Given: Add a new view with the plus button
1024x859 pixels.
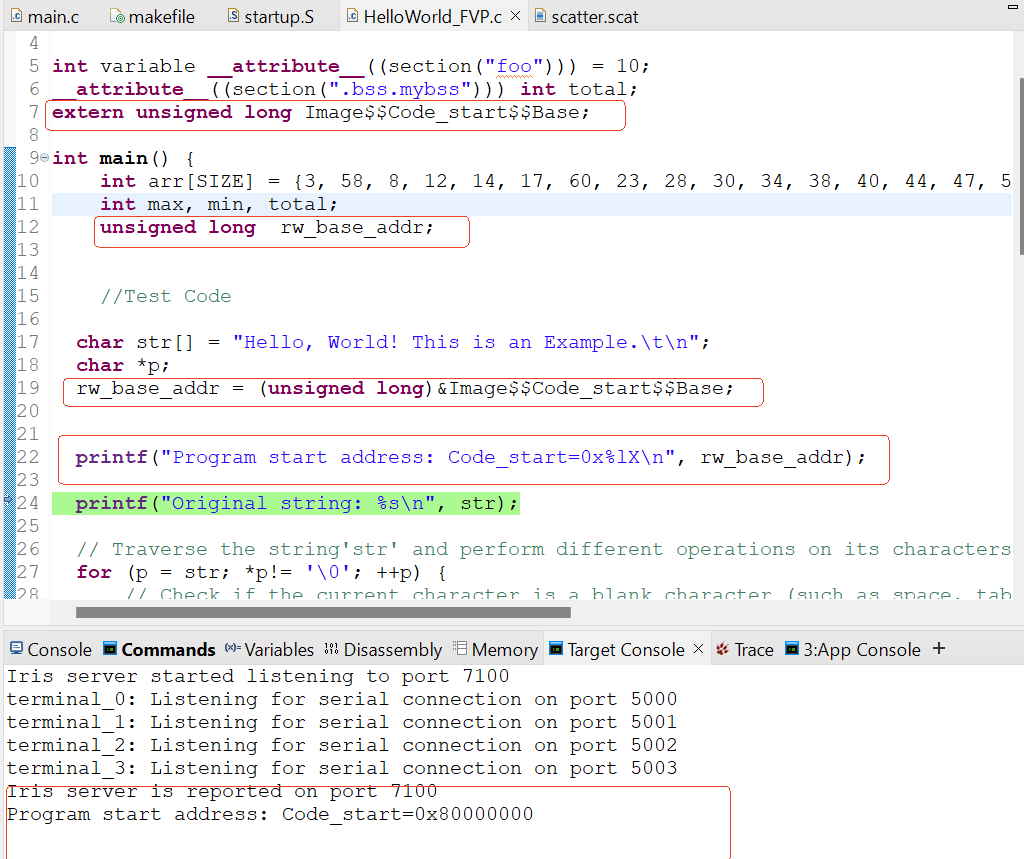Looking at the screenshot, I should point(938,649).
